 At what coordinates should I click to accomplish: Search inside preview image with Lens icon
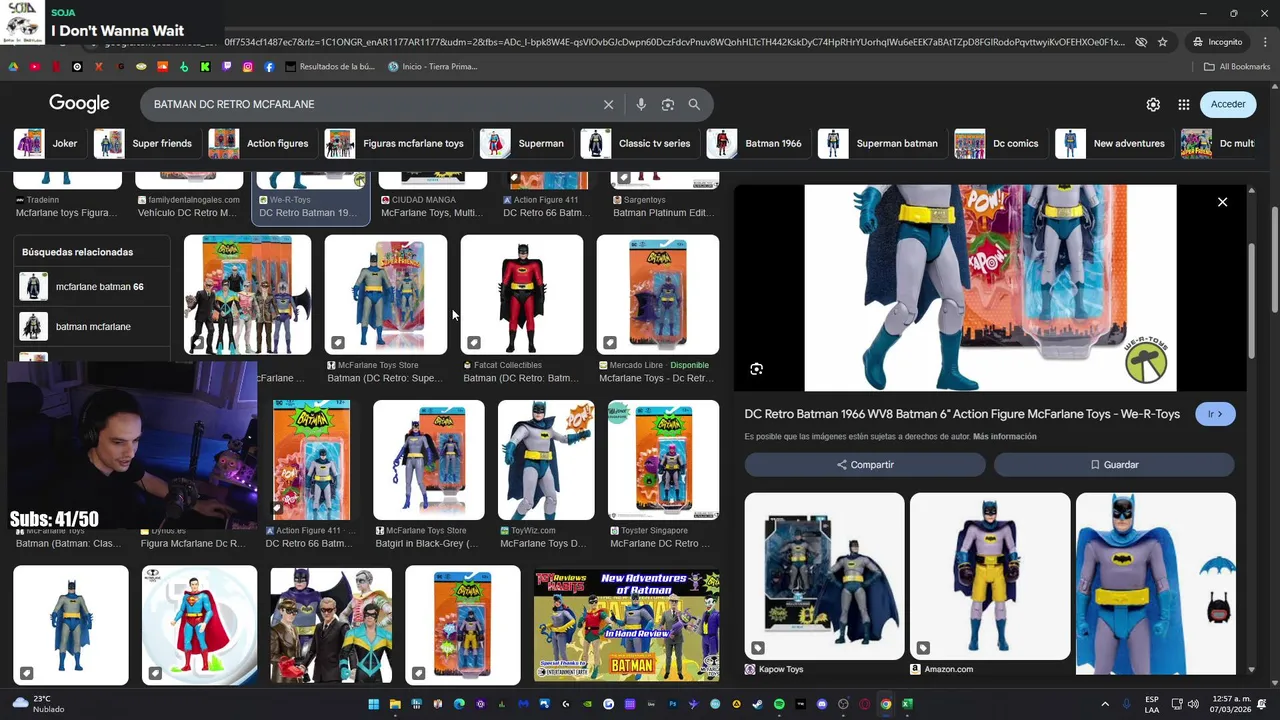757,369
